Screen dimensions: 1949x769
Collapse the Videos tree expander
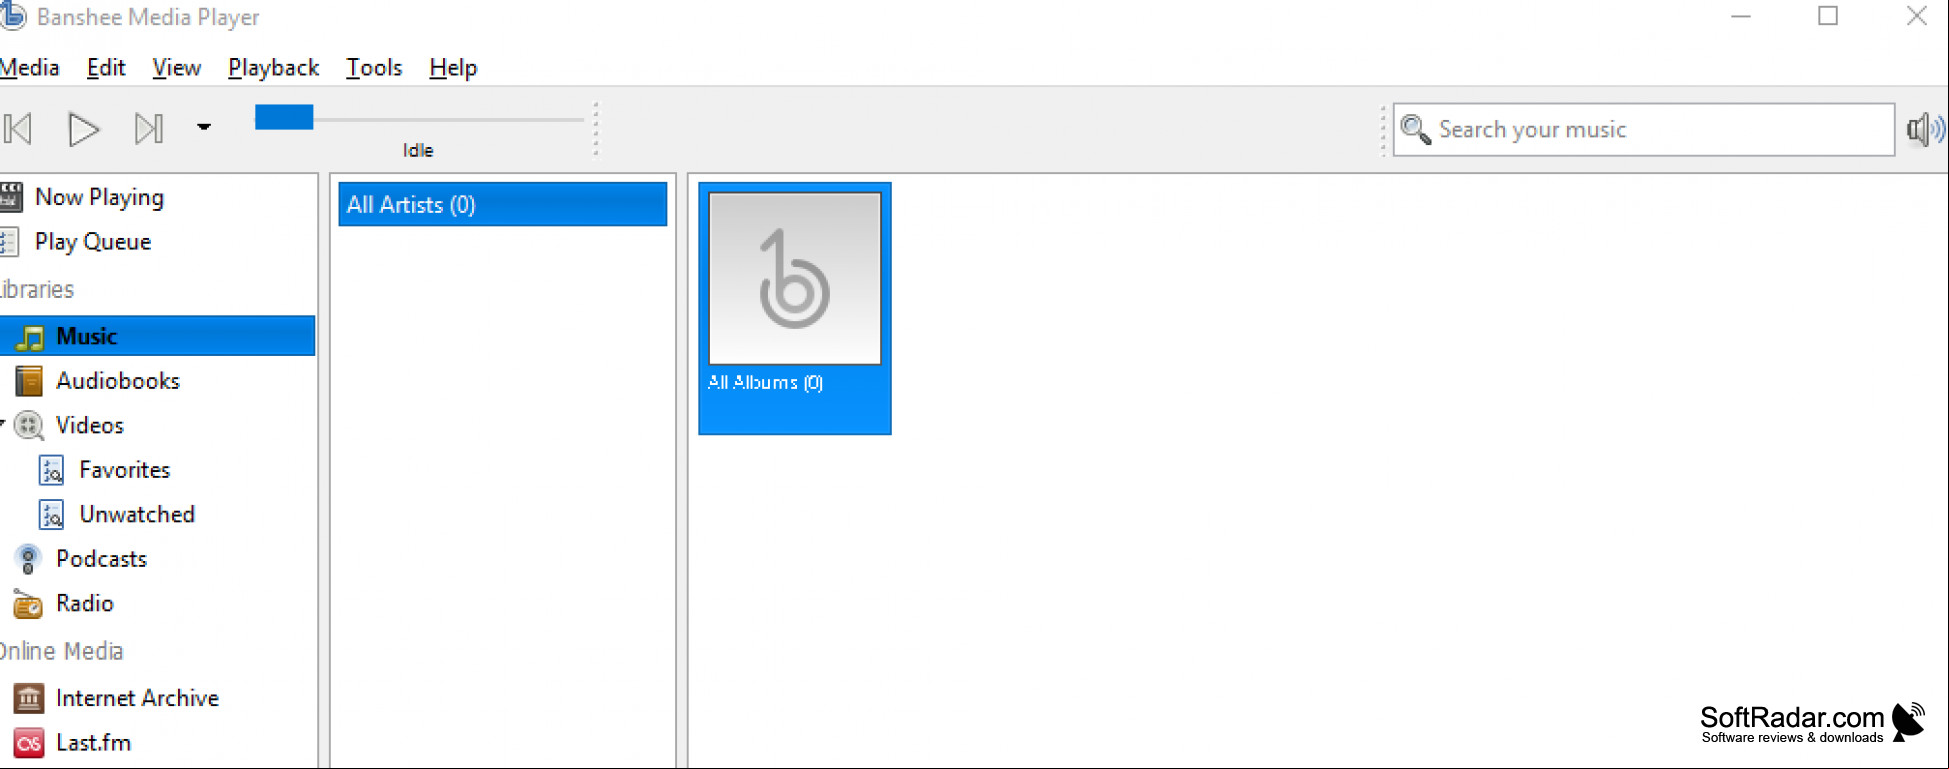[3, 423]
